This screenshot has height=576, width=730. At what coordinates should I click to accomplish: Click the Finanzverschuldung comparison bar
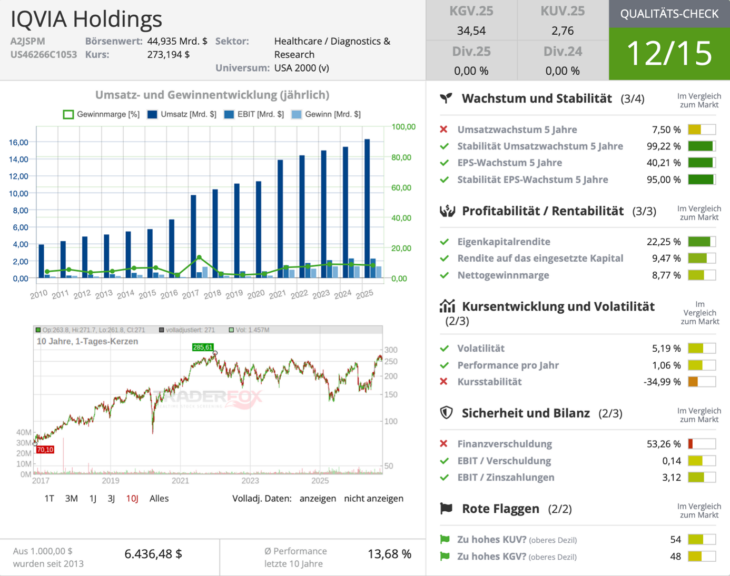point(702,444)
